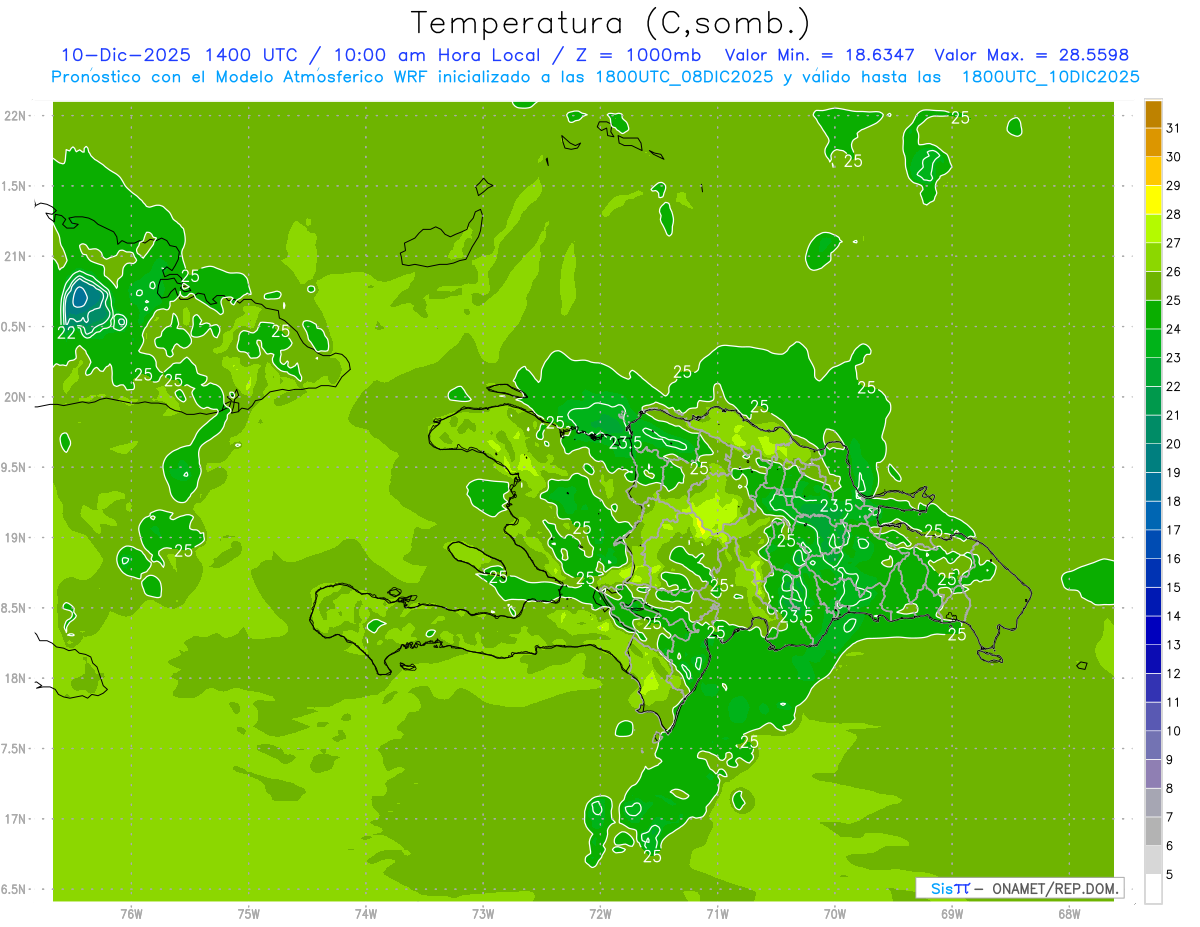Click the "21N" latitude label

(15, 257)
